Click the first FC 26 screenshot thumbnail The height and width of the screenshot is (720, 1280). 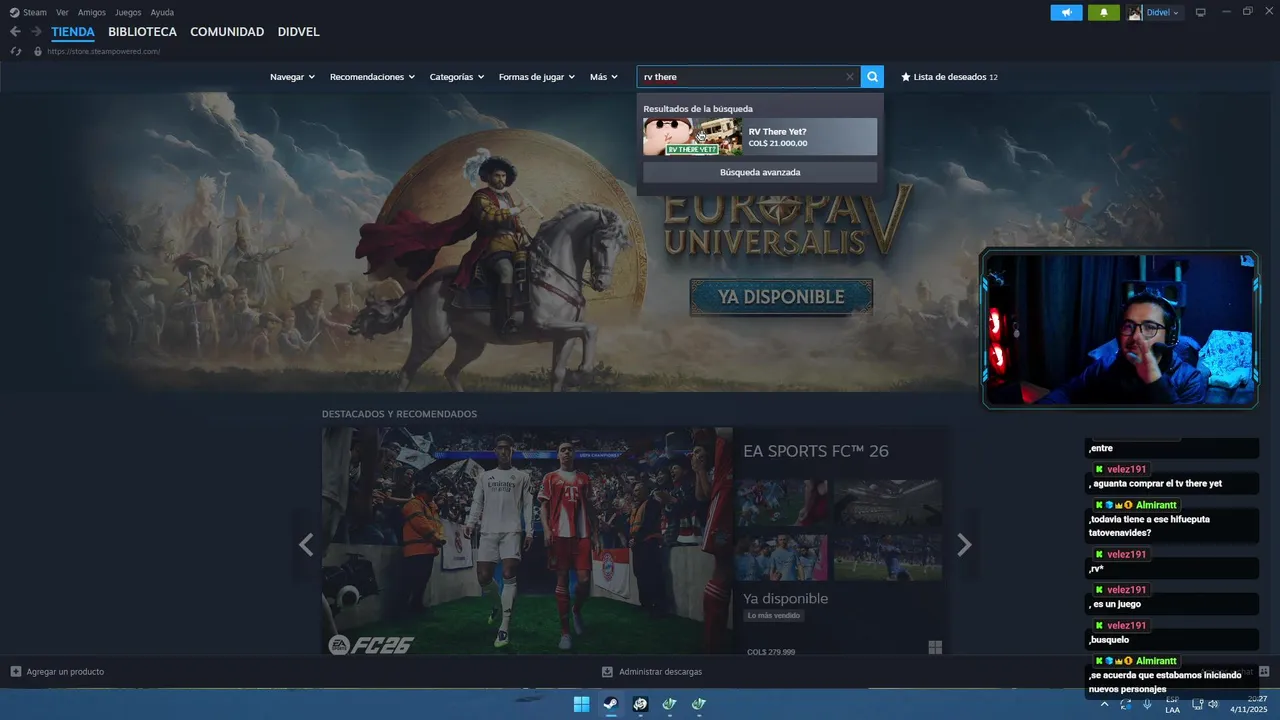pos(782,503)
